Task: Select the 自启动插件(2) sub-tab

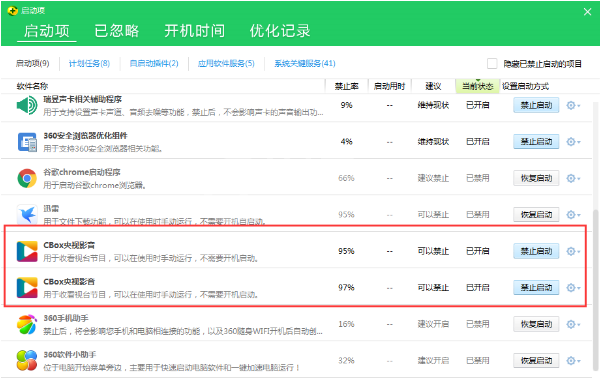Action: pos(154,64)
